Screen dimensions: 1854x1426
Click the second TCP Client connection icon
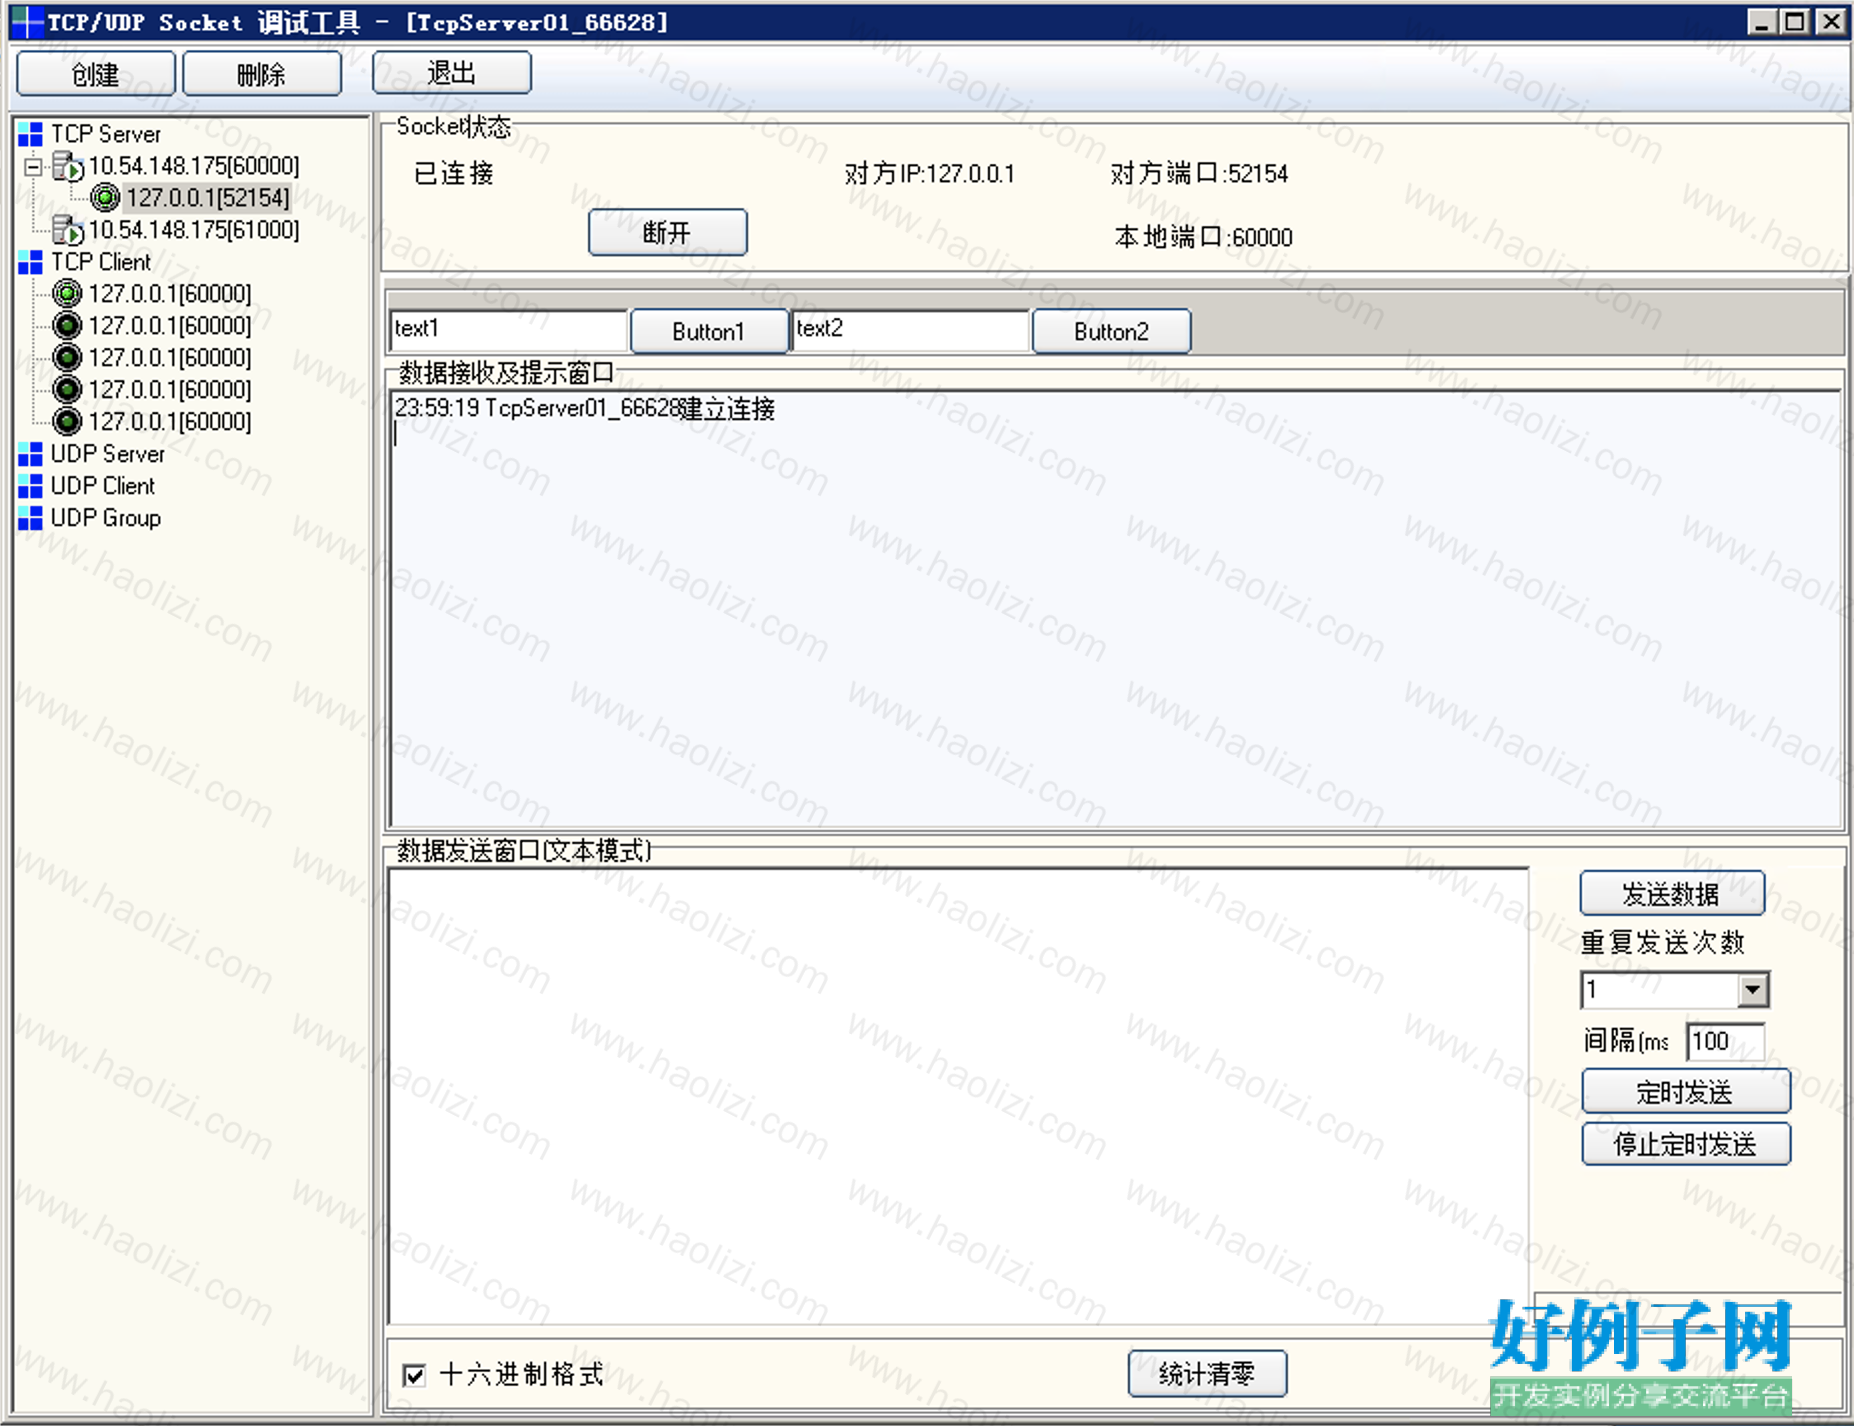tap(67, 326)
